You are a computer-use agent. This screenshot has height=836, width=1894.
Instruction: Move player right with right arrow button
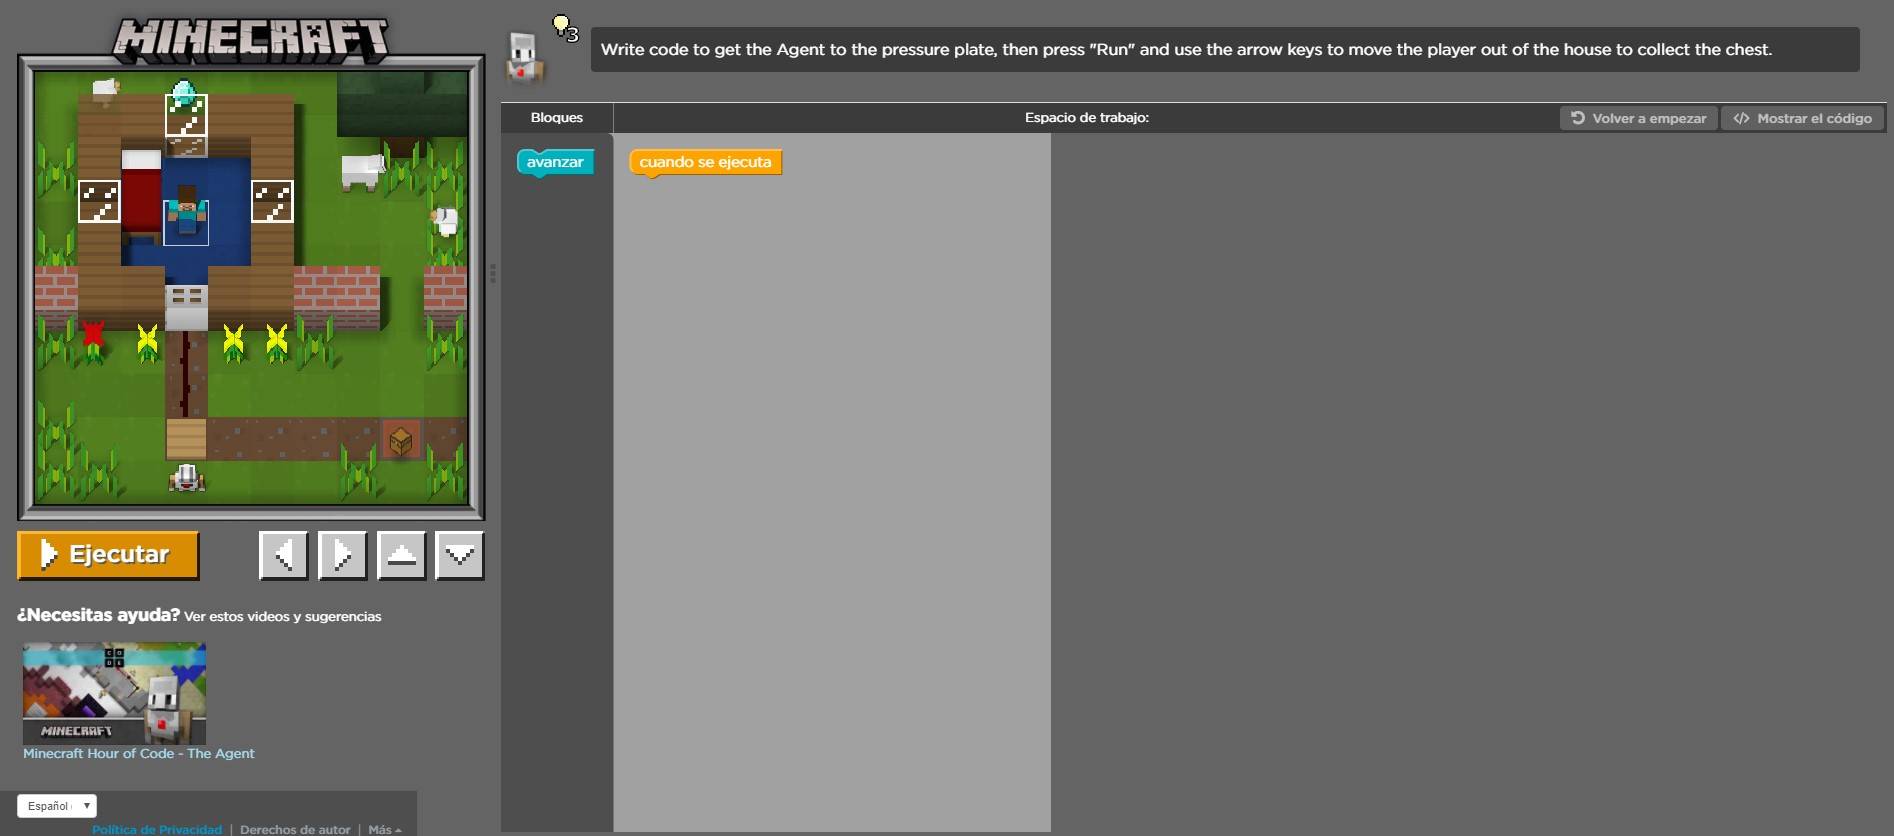pos(342,555)
